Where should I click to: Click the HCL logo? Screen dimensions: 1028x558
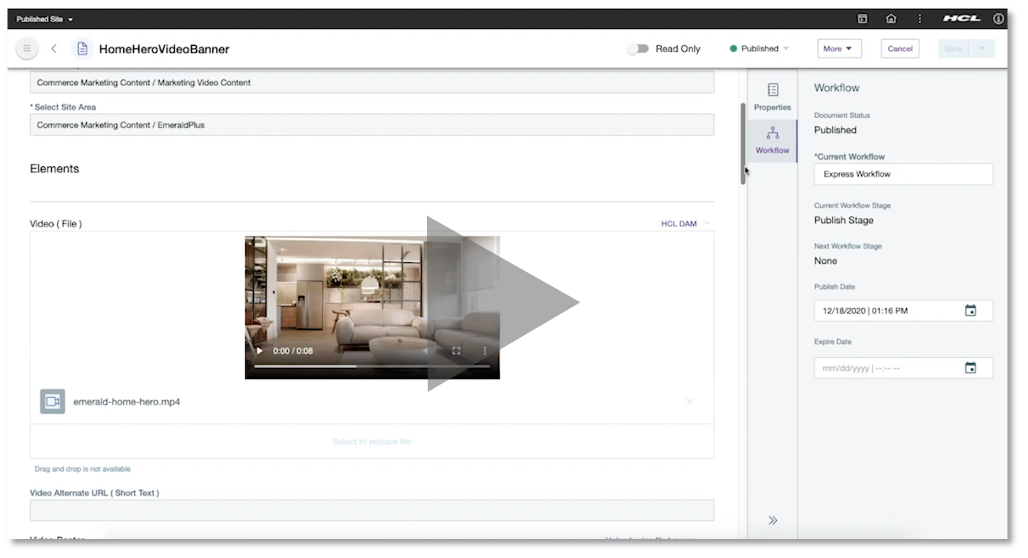pyautogui.click(x=962, y=19)
